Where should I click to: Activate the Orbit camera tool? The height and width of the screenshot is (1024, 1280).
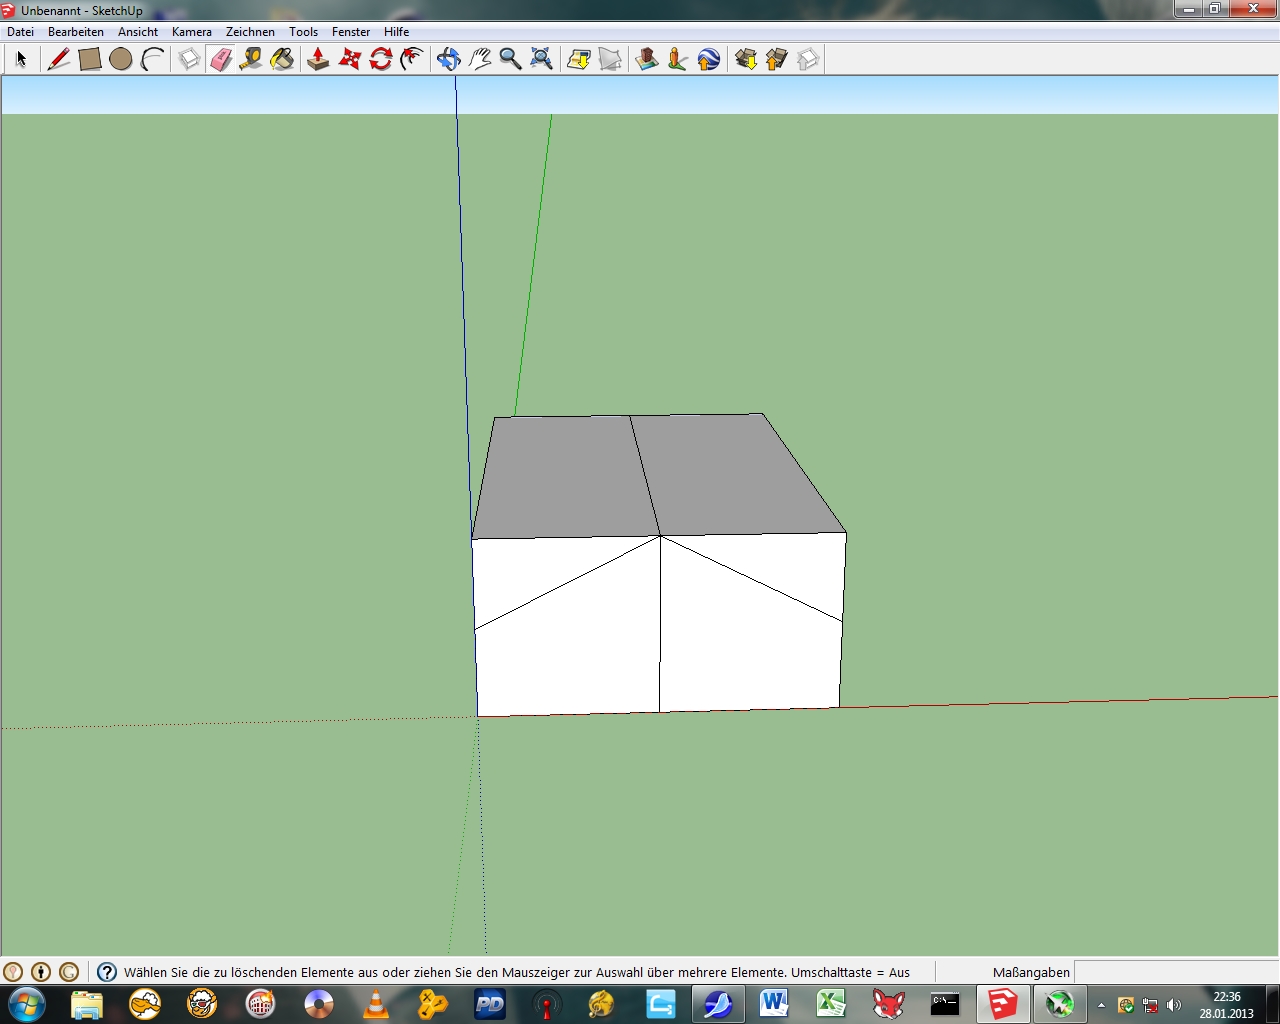tap(448, 59)
